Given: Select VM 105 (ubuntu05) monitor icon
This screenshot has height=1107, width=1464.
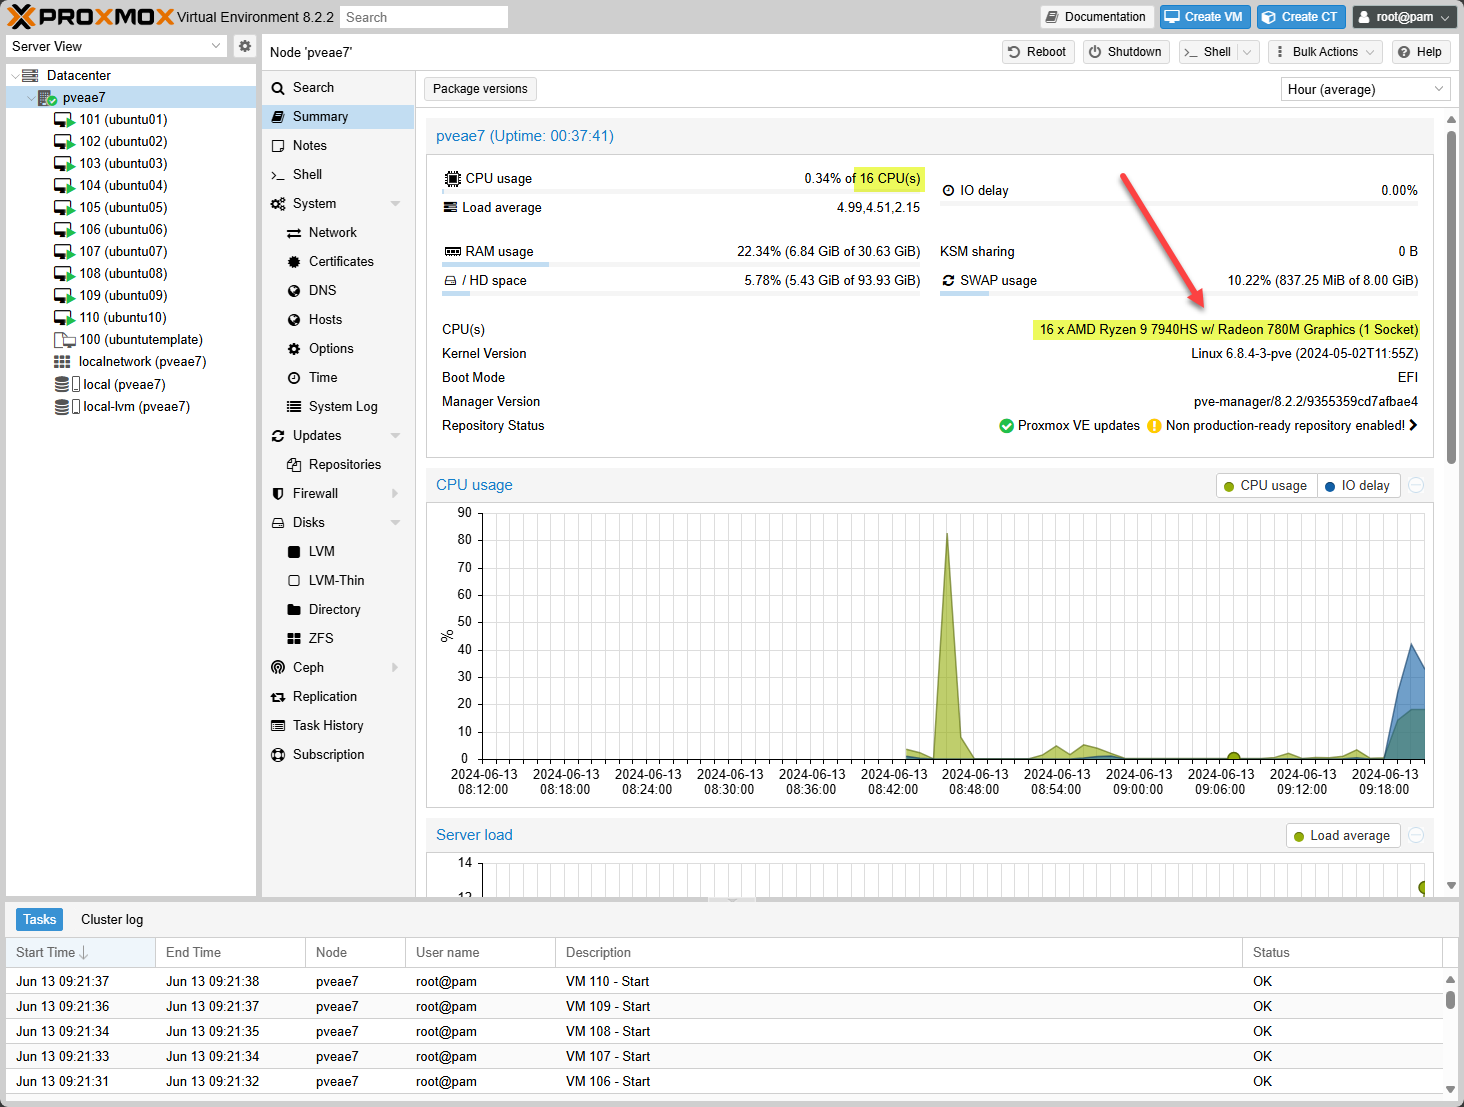Looking at the screenshot, I should (64, 208).
